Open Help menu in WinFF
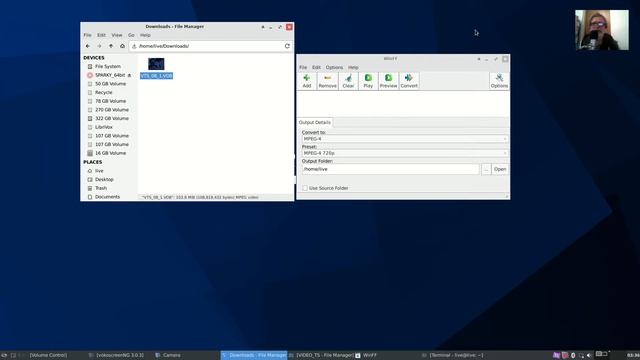This screenshot has height=360, width=640. 353,67
